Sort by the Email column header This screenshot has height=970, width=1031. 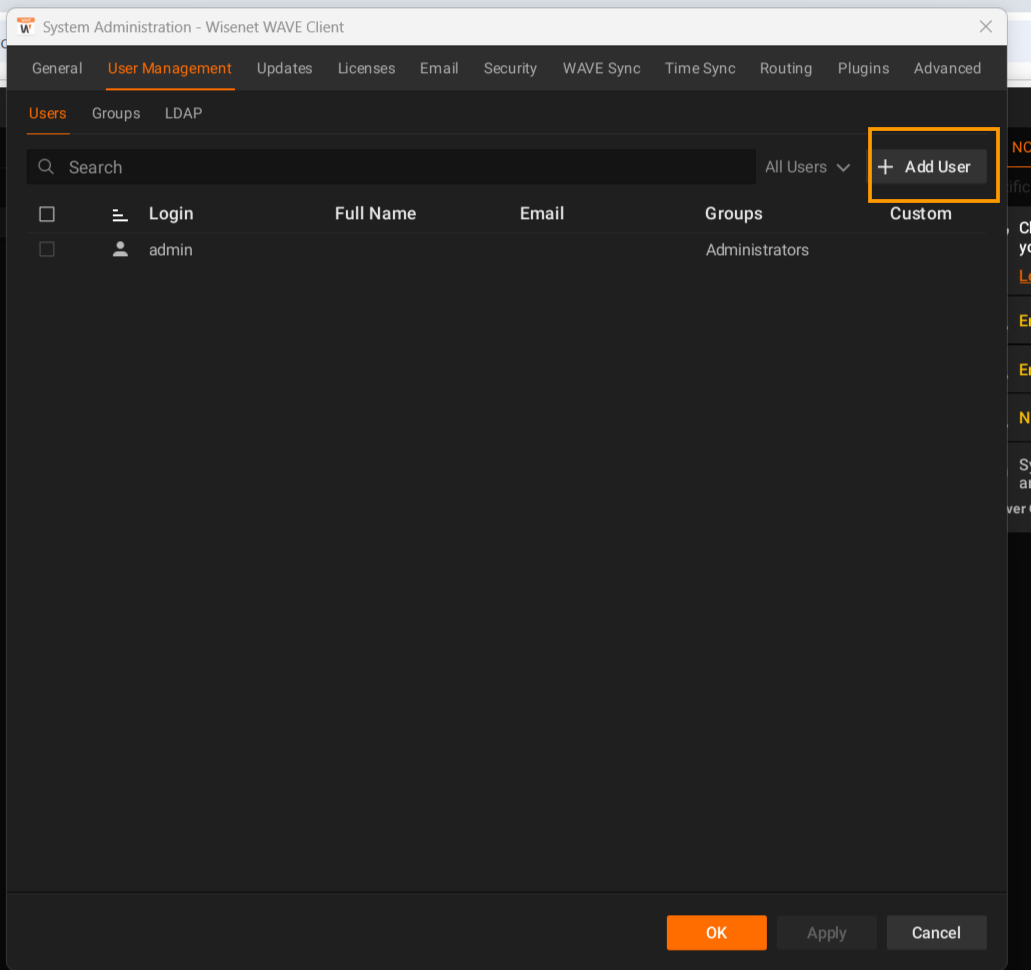pos(542,214)
